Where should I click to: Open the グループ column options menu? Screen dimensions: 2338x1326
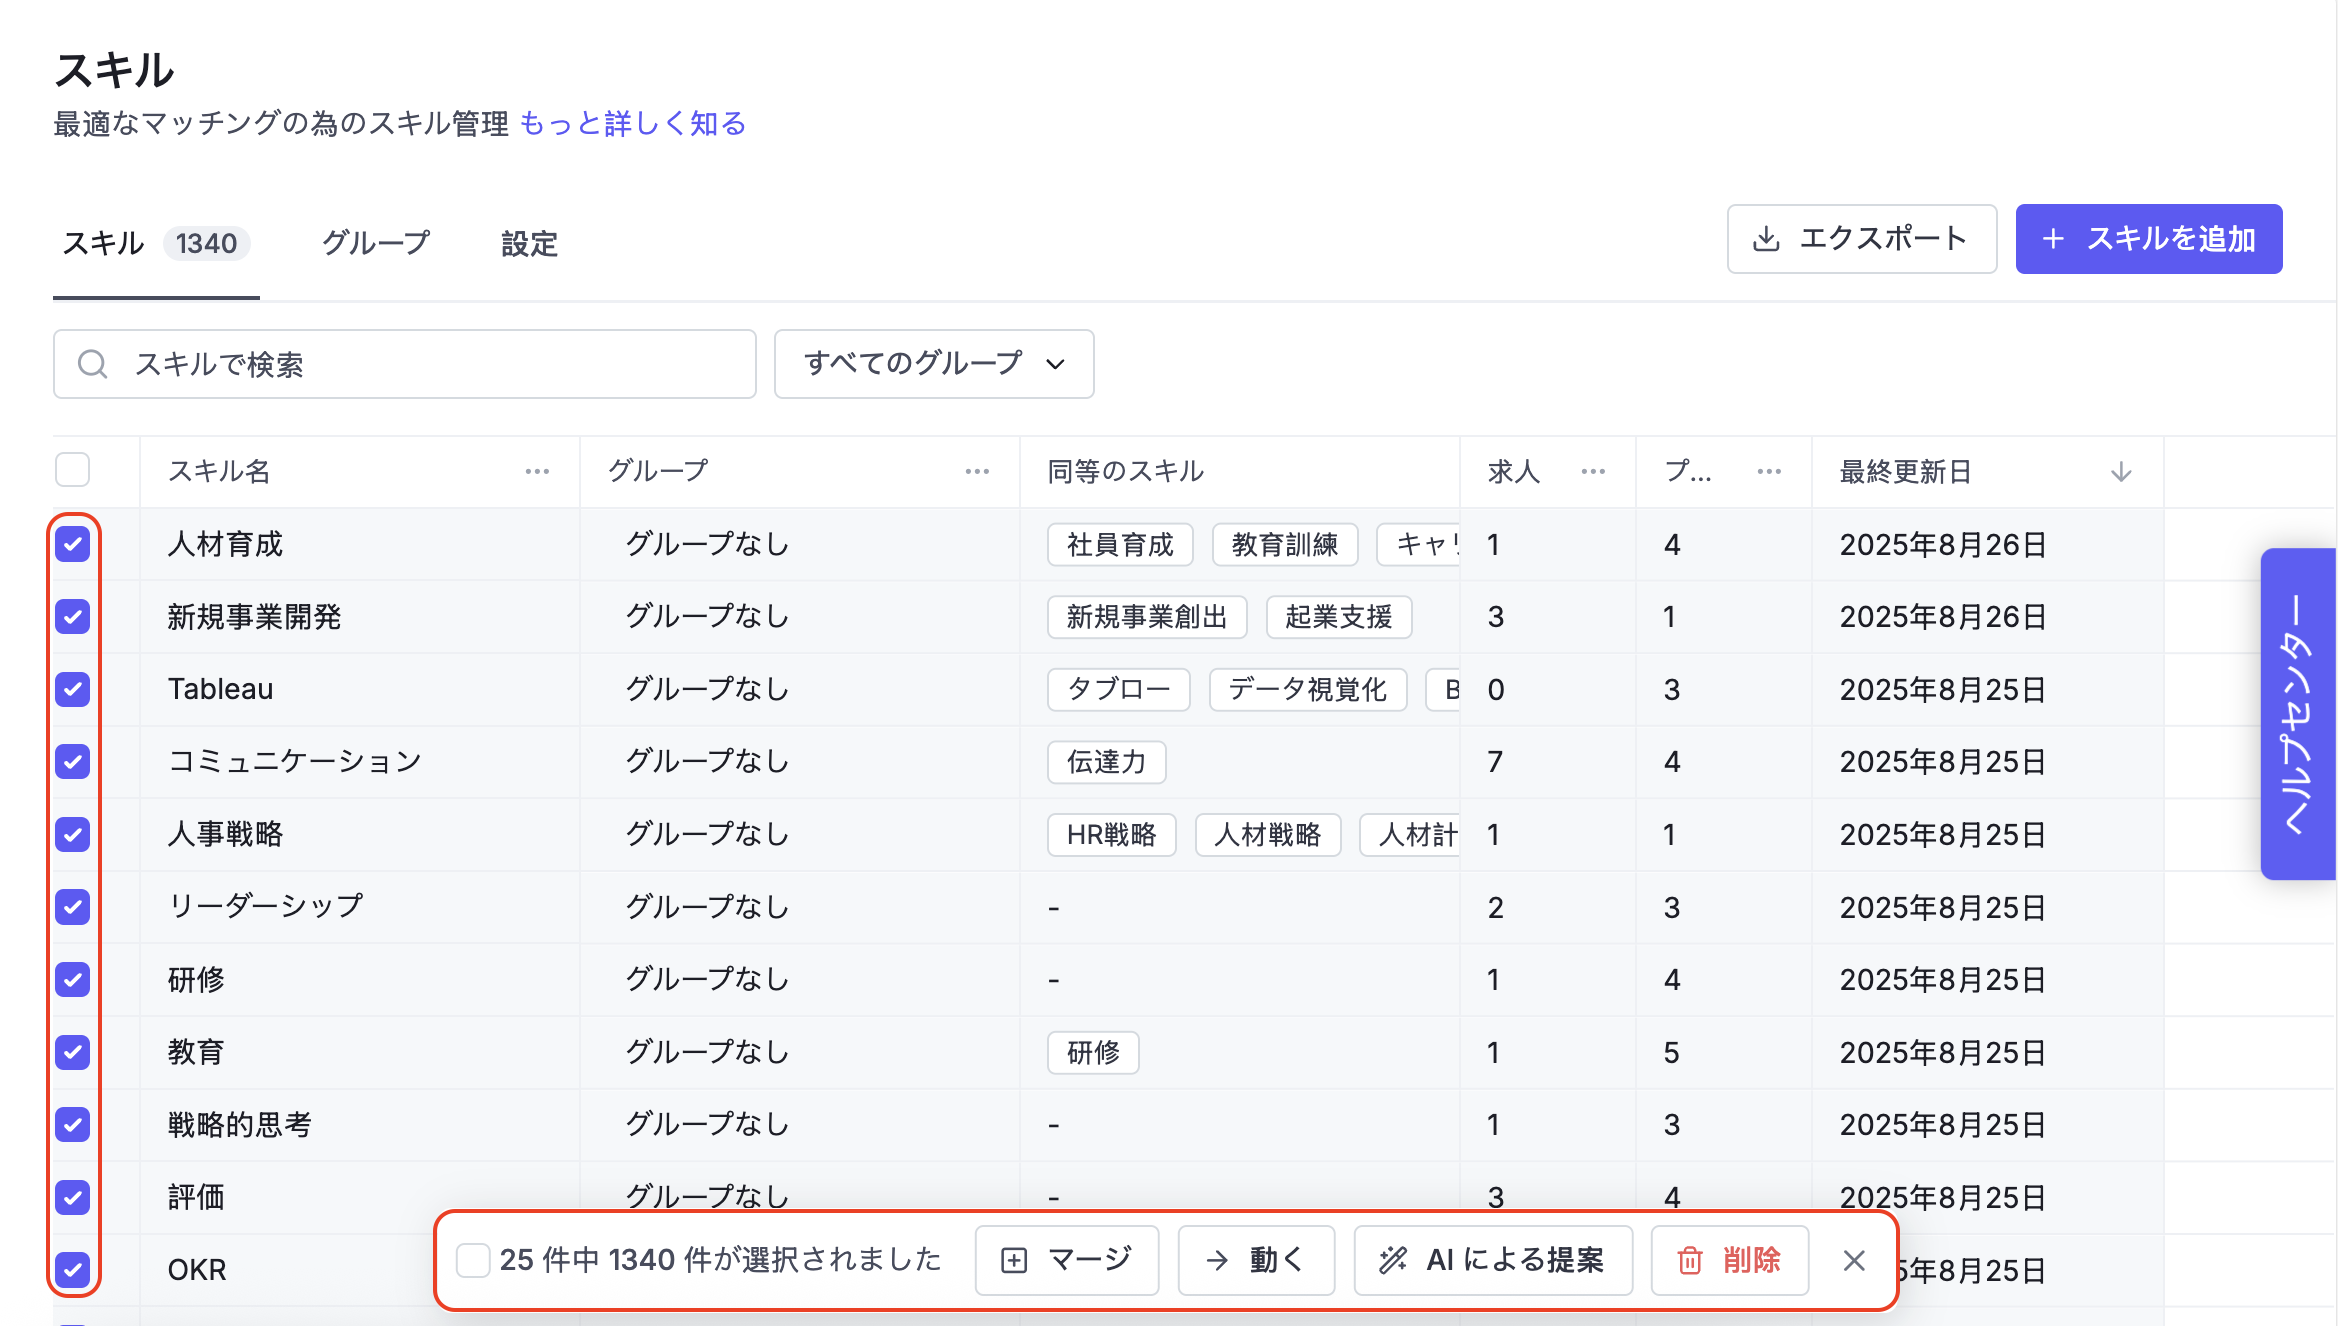pos(977,471)
